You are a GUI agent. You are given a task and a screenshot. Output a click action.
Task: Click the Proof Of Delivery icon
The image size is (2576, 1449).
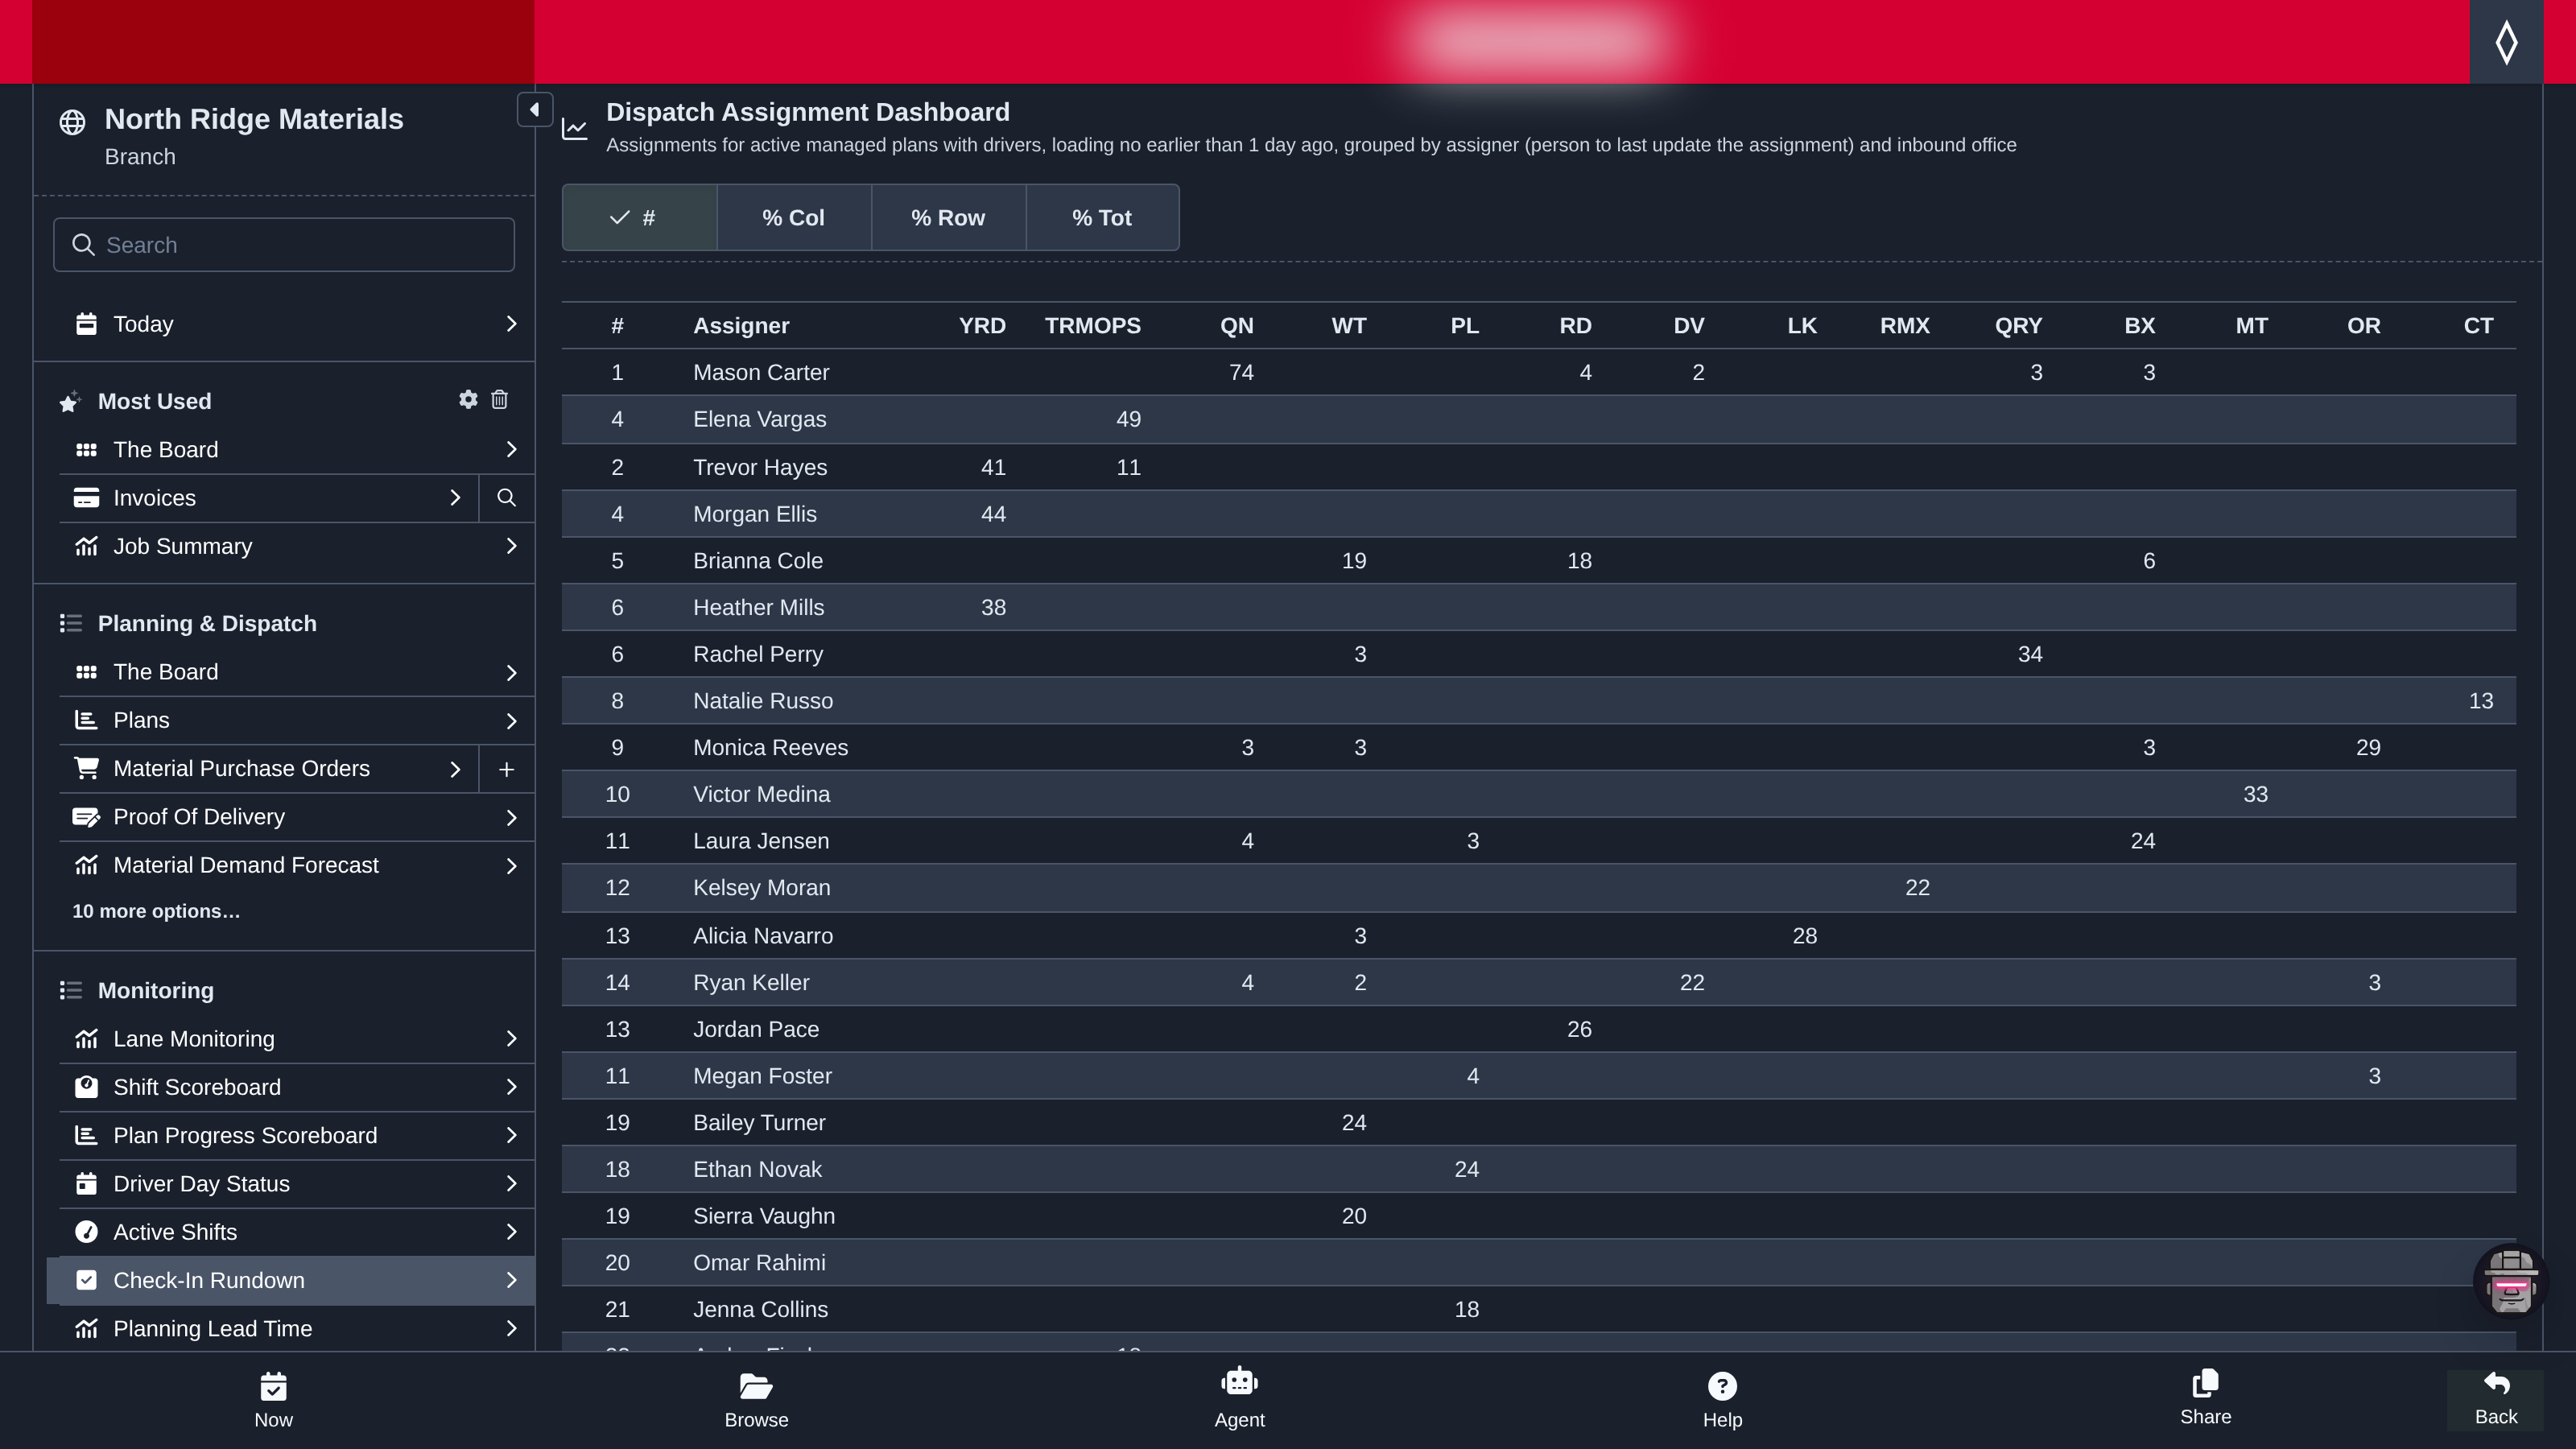click(x=86, y=817)
